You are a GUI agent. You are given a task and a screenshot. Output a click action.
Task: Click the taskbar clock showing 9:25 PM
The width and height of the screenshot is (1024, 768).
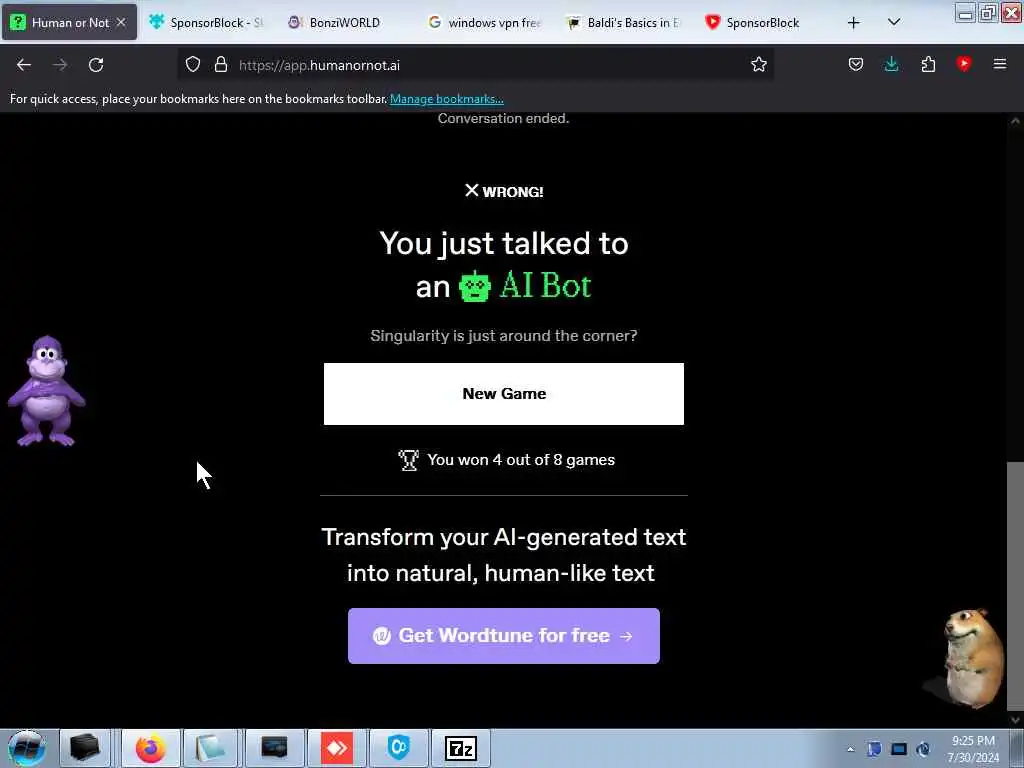coord(973,749)
